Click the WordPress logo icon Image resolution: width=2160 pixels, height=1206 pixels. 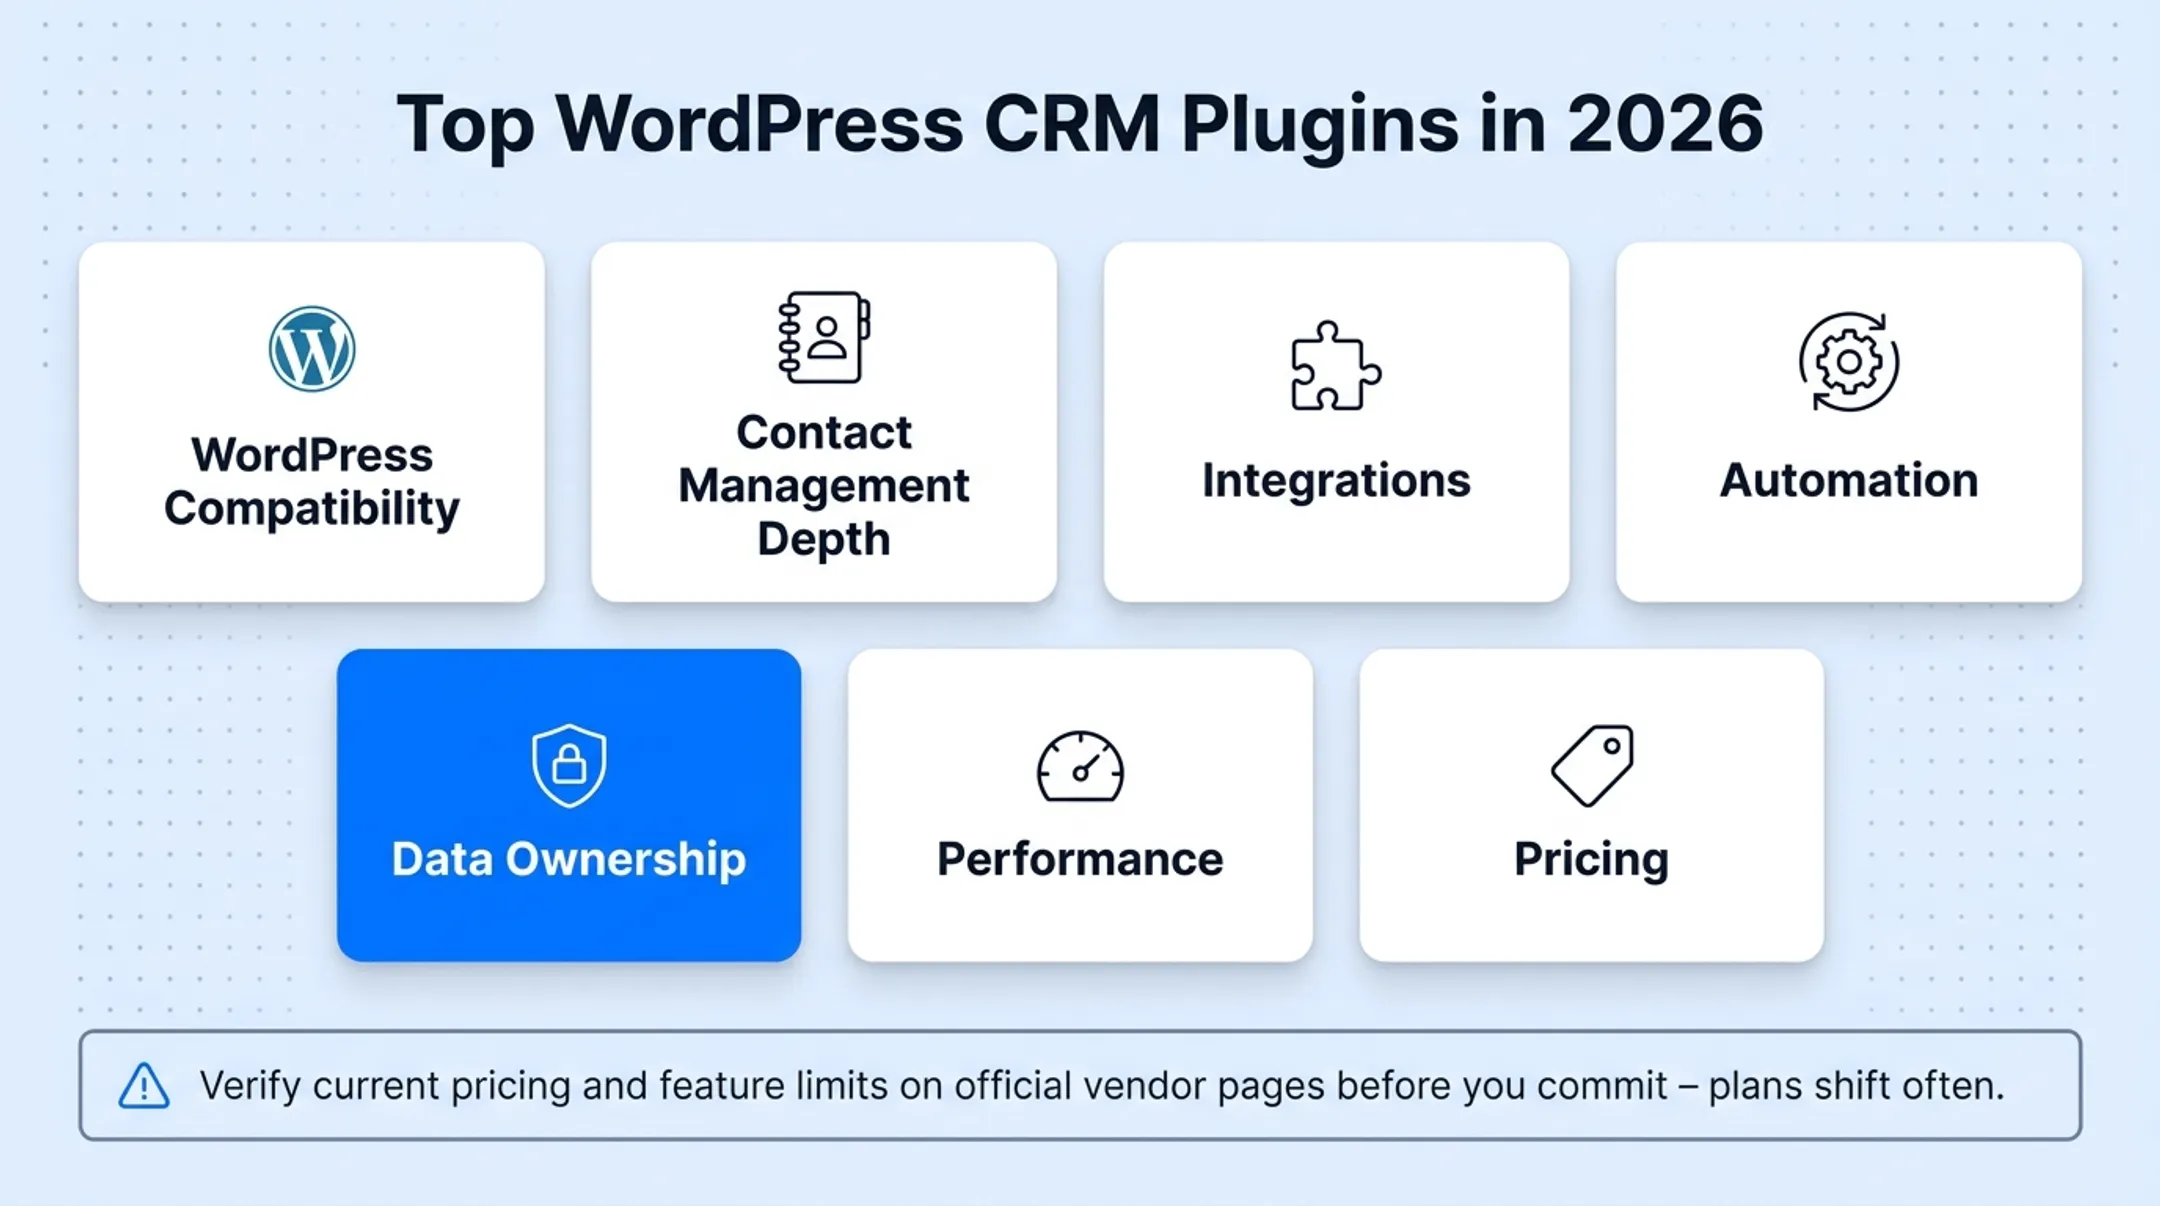[x=312, y=349]
